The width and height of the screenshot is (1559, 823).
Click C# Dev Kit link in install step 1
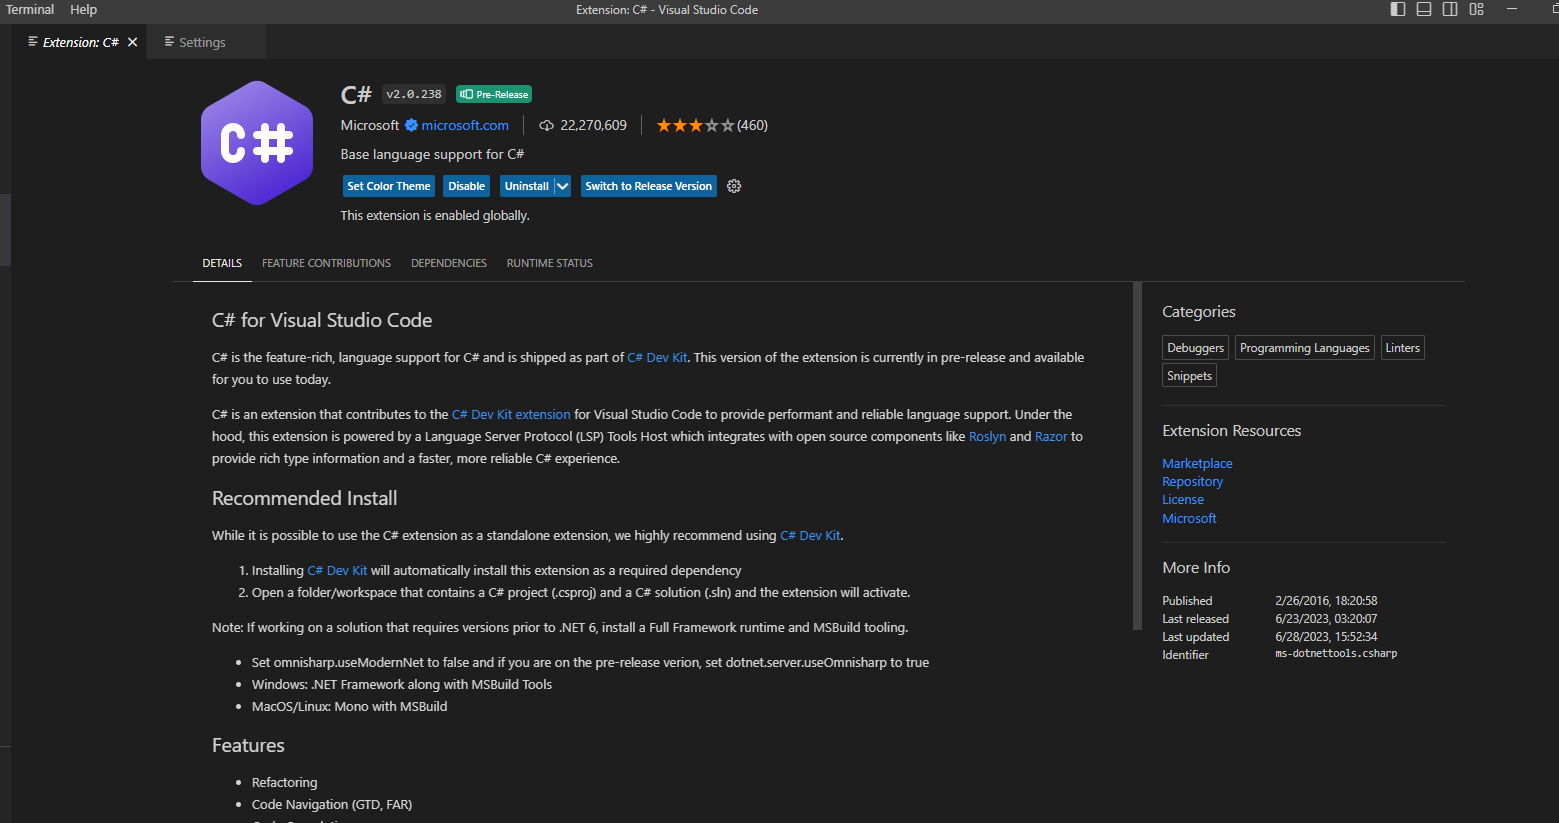(337, 570)
